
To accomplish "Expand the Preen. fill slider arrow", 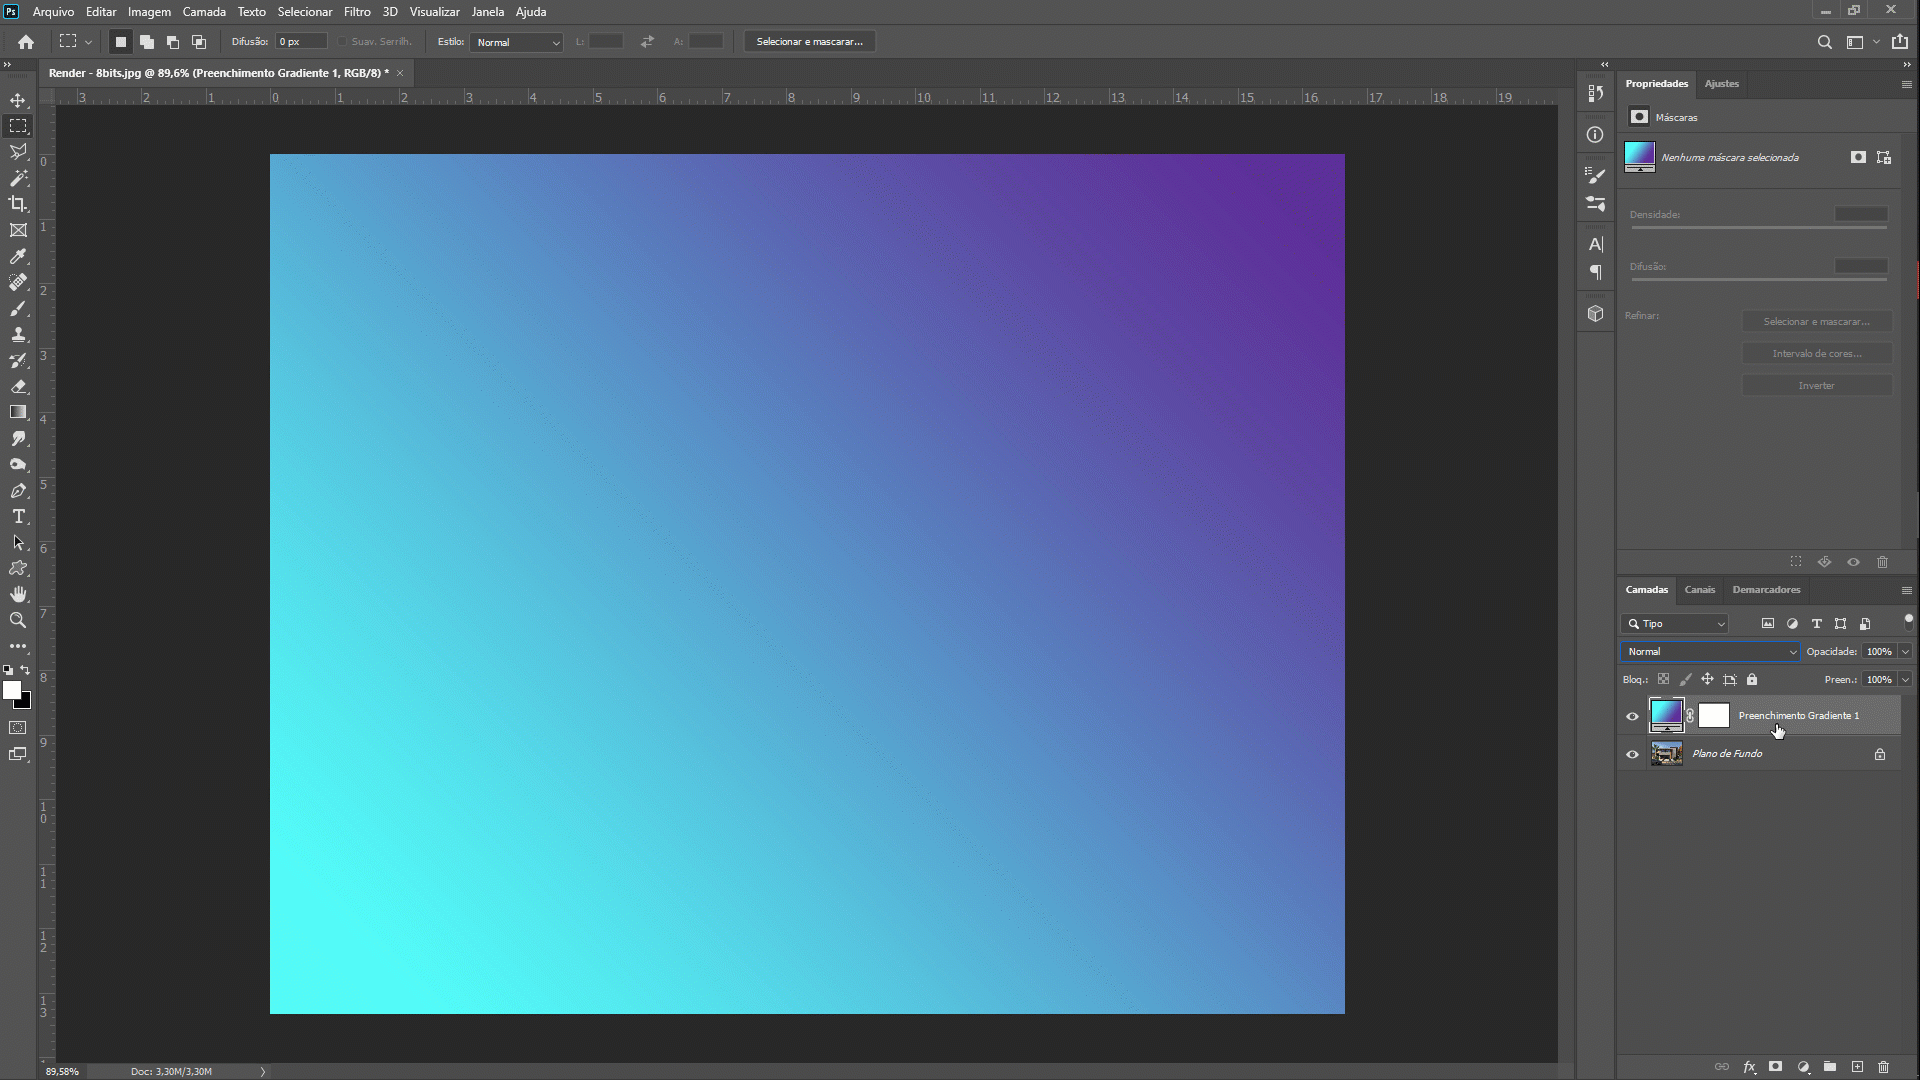I will [1905, 679].
